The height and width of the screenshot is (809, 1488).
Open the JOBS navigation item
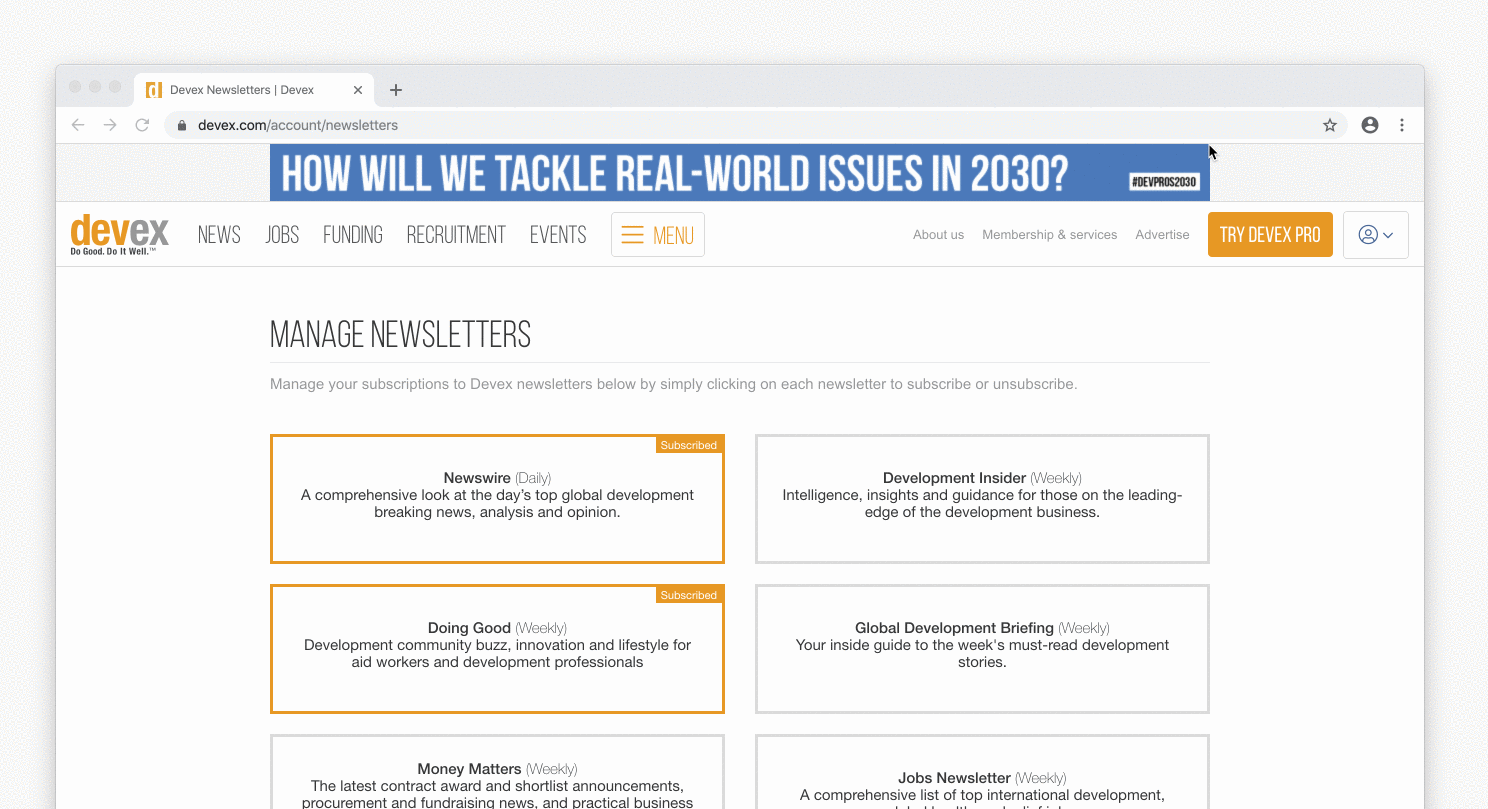pos(282,235)
